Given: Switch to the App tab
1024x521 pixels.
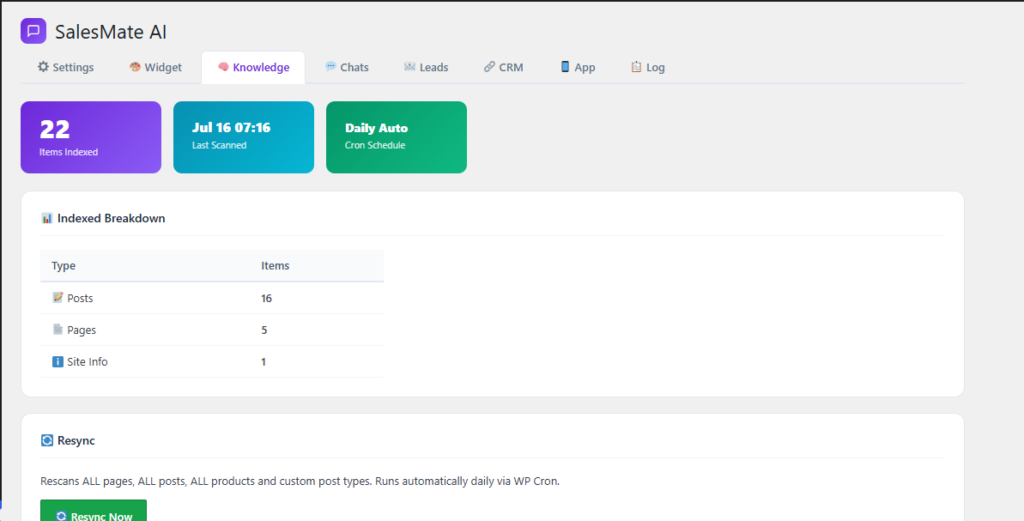Looking at the screenshot, I should (578, 67).
